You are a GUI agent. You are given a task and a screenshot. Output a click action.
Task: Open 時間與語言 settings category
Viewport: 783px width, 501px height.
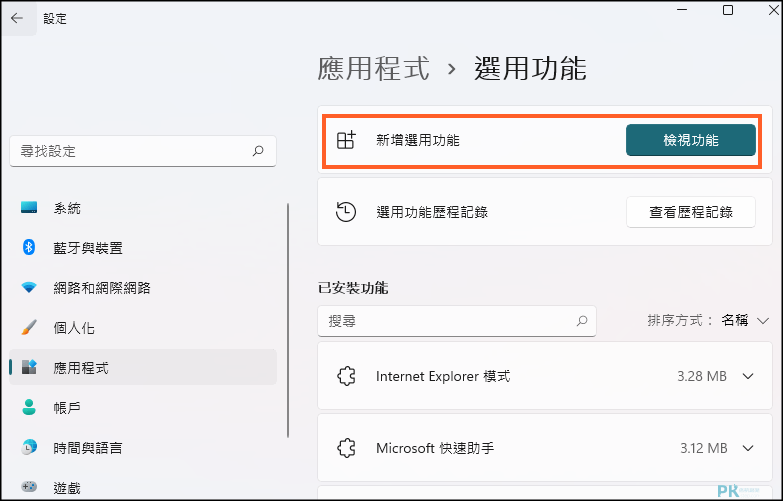143,448
